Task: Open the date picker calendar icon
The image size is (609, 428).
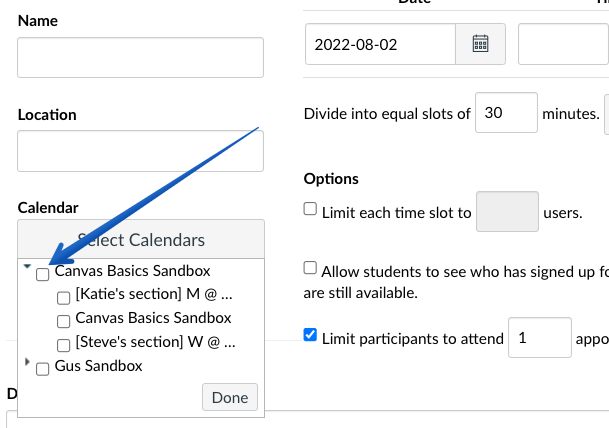Action: pyautogui.click(x=480, y=44)
